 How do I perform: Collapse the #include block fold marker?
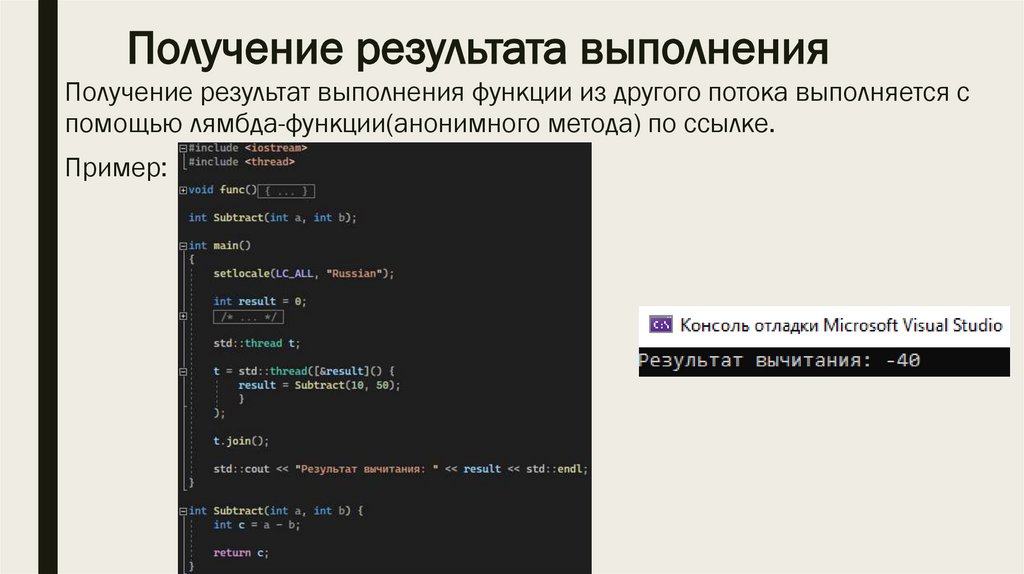[x=183, y=147]
